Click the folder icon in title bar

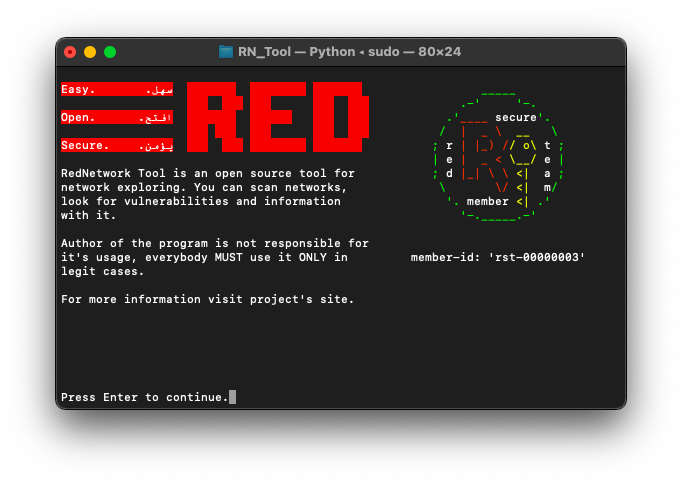(226, 52)
